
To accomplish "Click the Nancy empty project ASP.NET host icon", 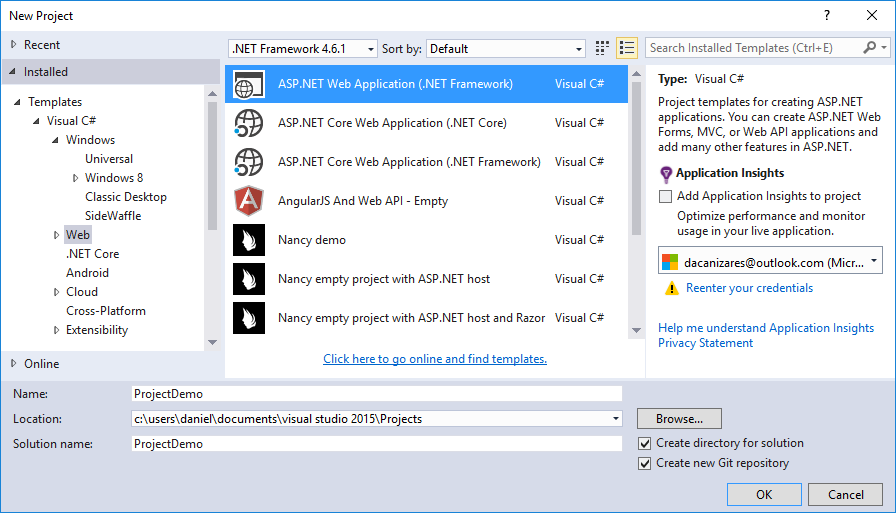I will pyautogui.click(x=249, y=279).
